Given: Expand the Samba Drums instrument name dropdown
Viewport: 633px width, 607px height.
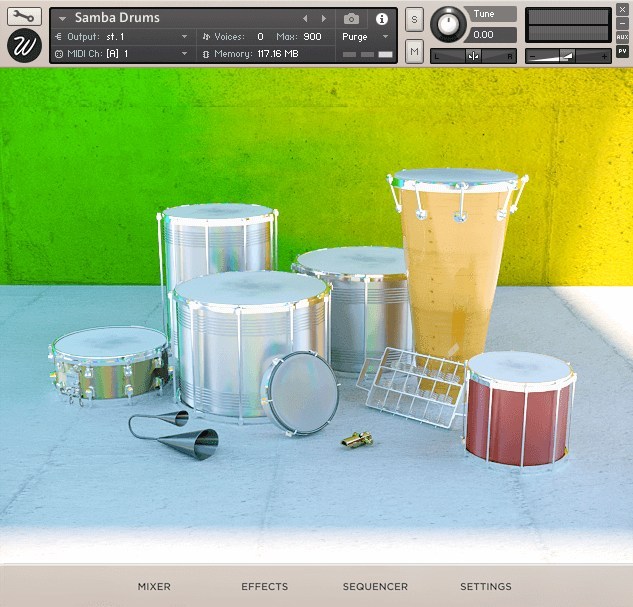Looking at the screenshot, I should pos(63,19).
